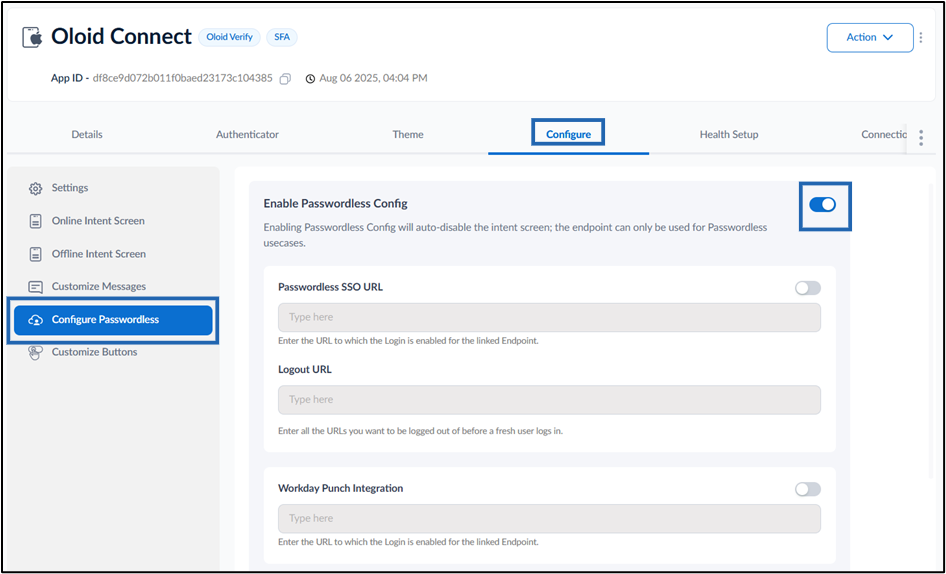Click the Oloid Verify tag
This screenshot has height=574, width=946.
click(x=229, y=37)
